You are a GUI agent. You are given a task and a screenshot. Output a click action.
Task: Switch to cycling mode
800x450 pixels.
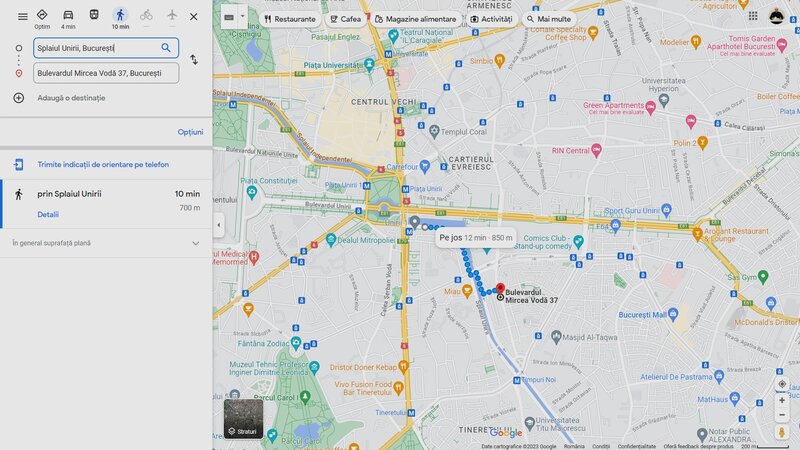point(146,15)
